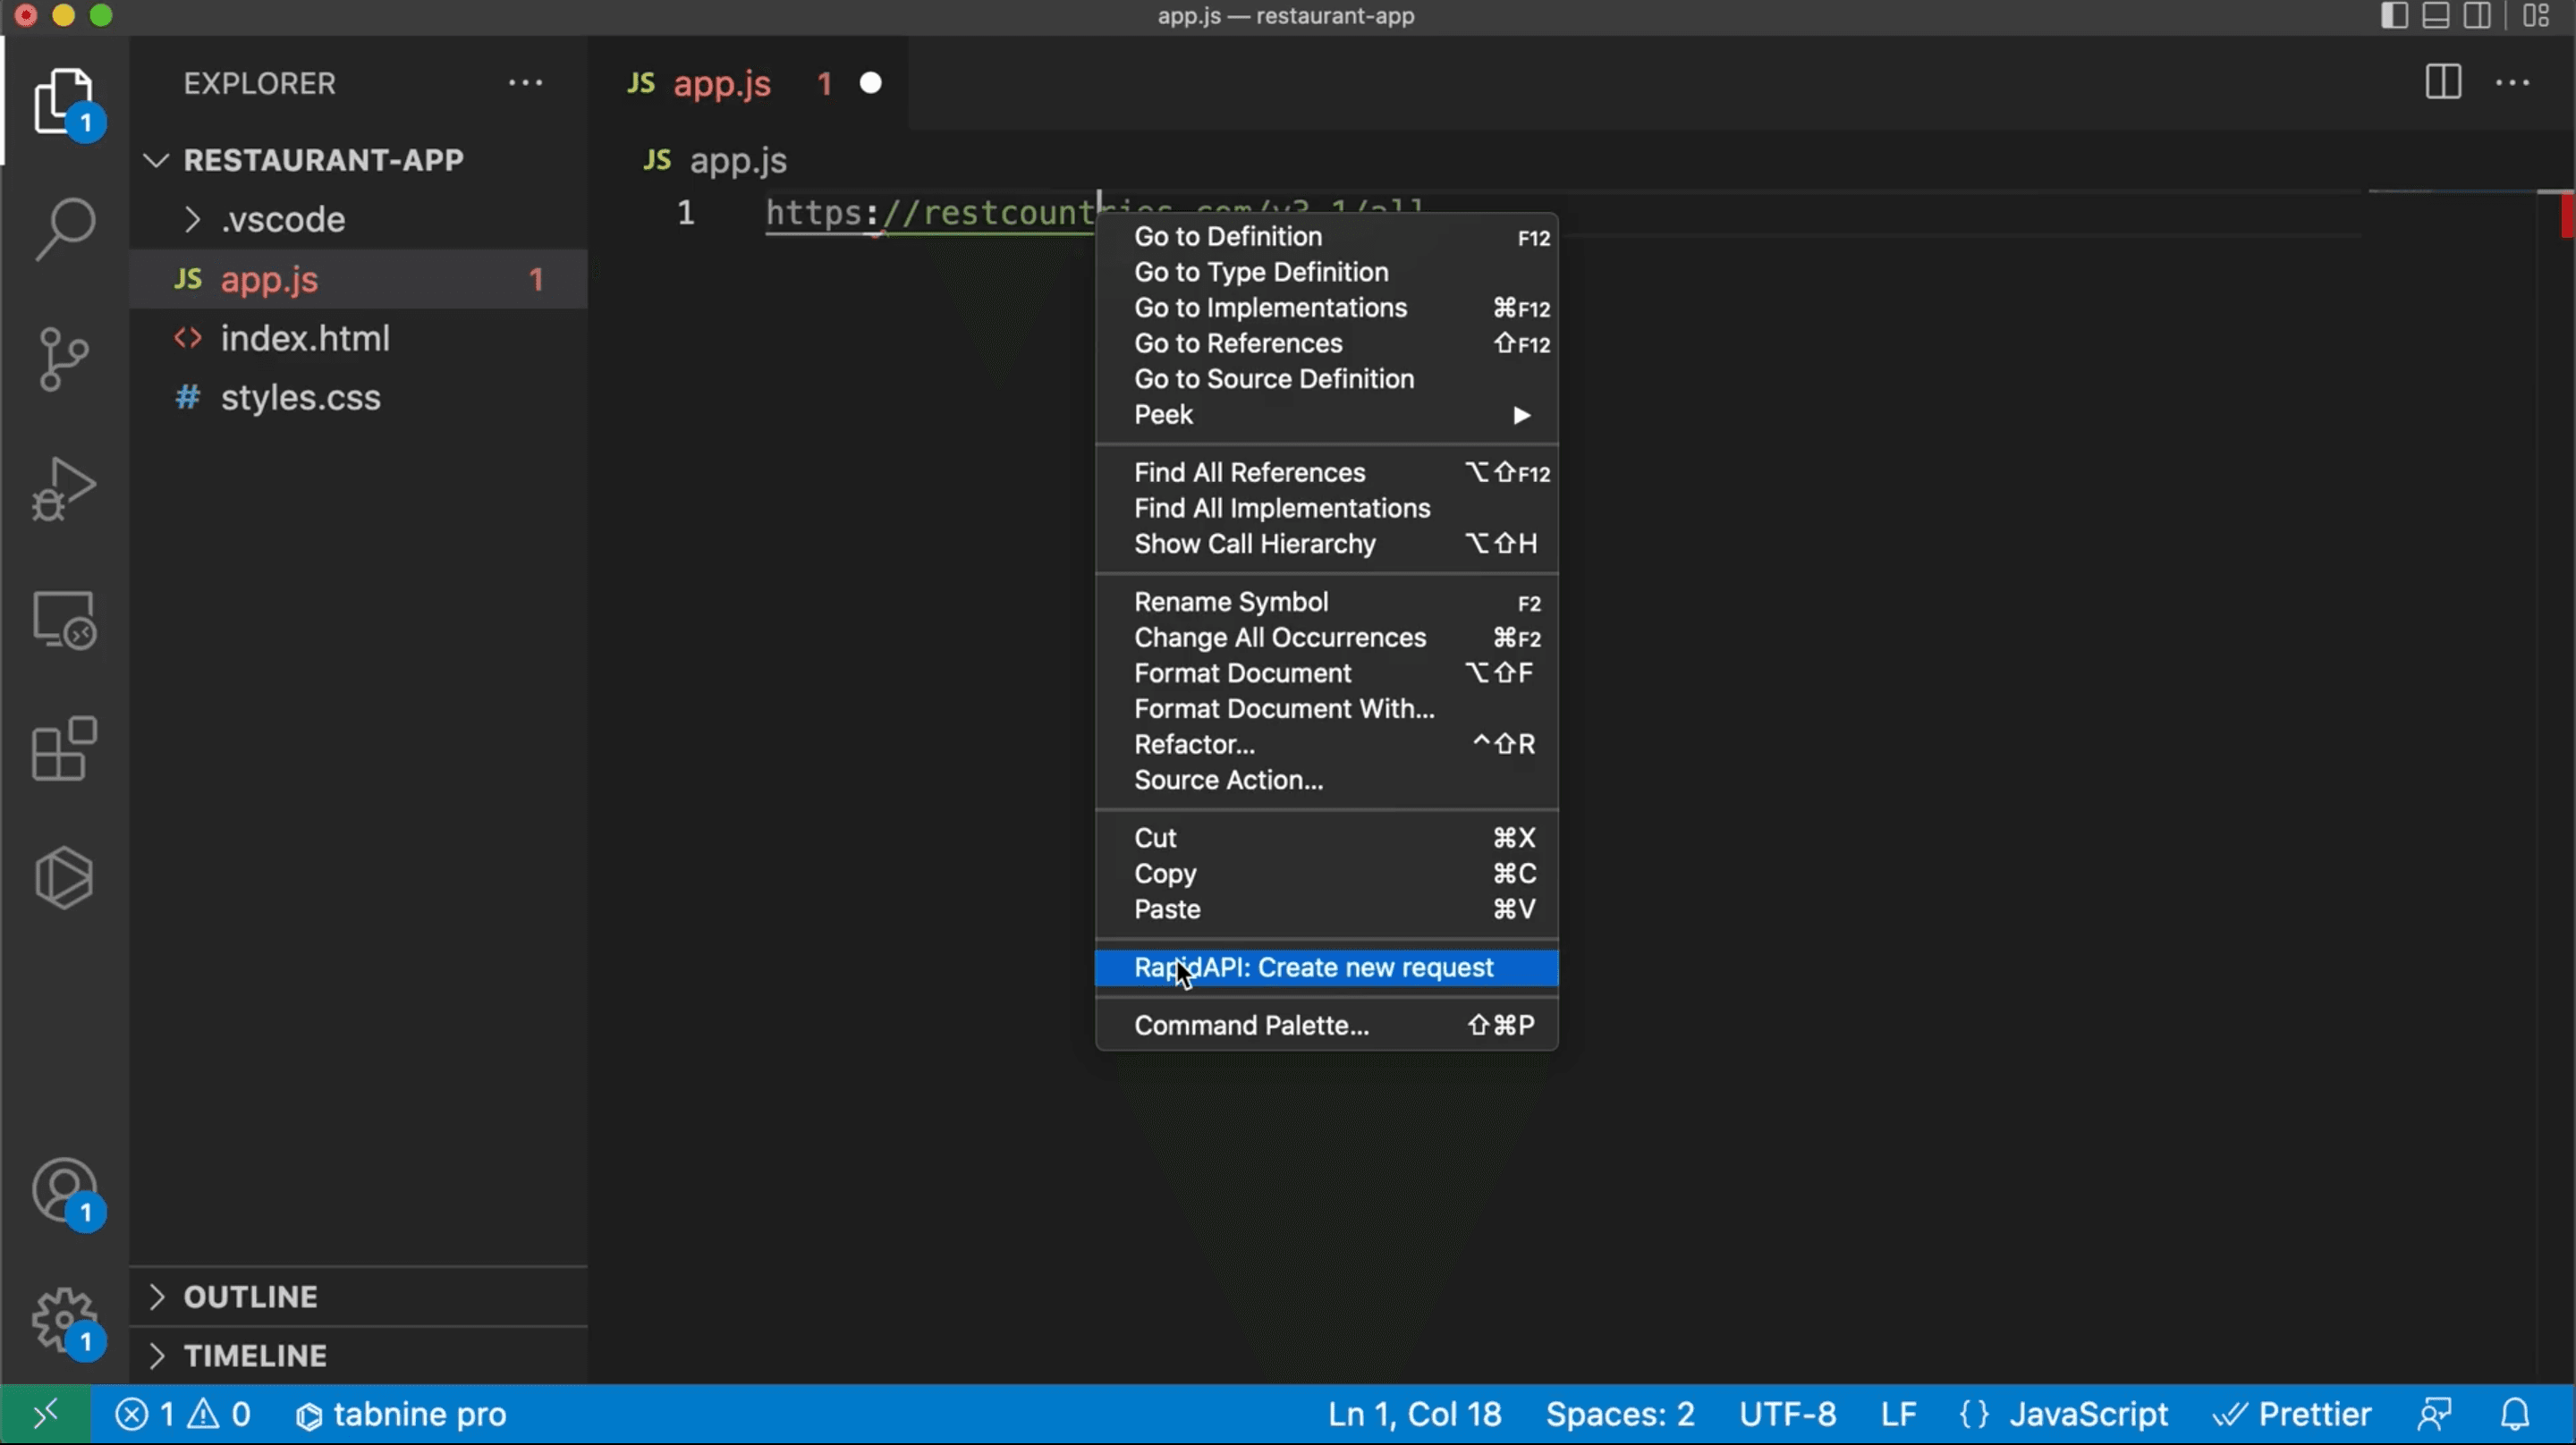Open index.html in the file tree

coord(359,338)
